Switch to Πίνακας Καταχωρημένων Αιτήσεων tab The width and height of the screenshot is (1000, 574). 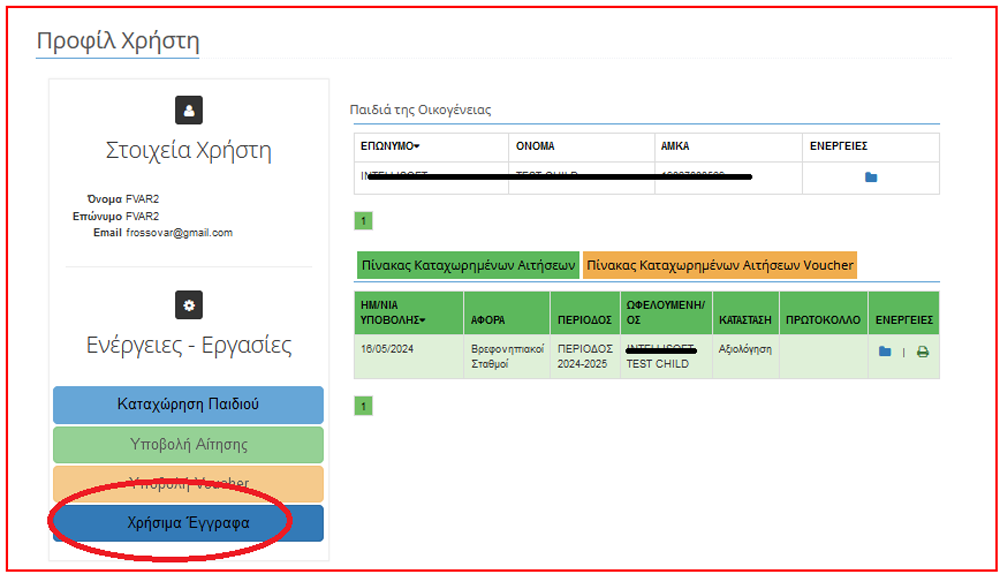[x=467, y=265]
